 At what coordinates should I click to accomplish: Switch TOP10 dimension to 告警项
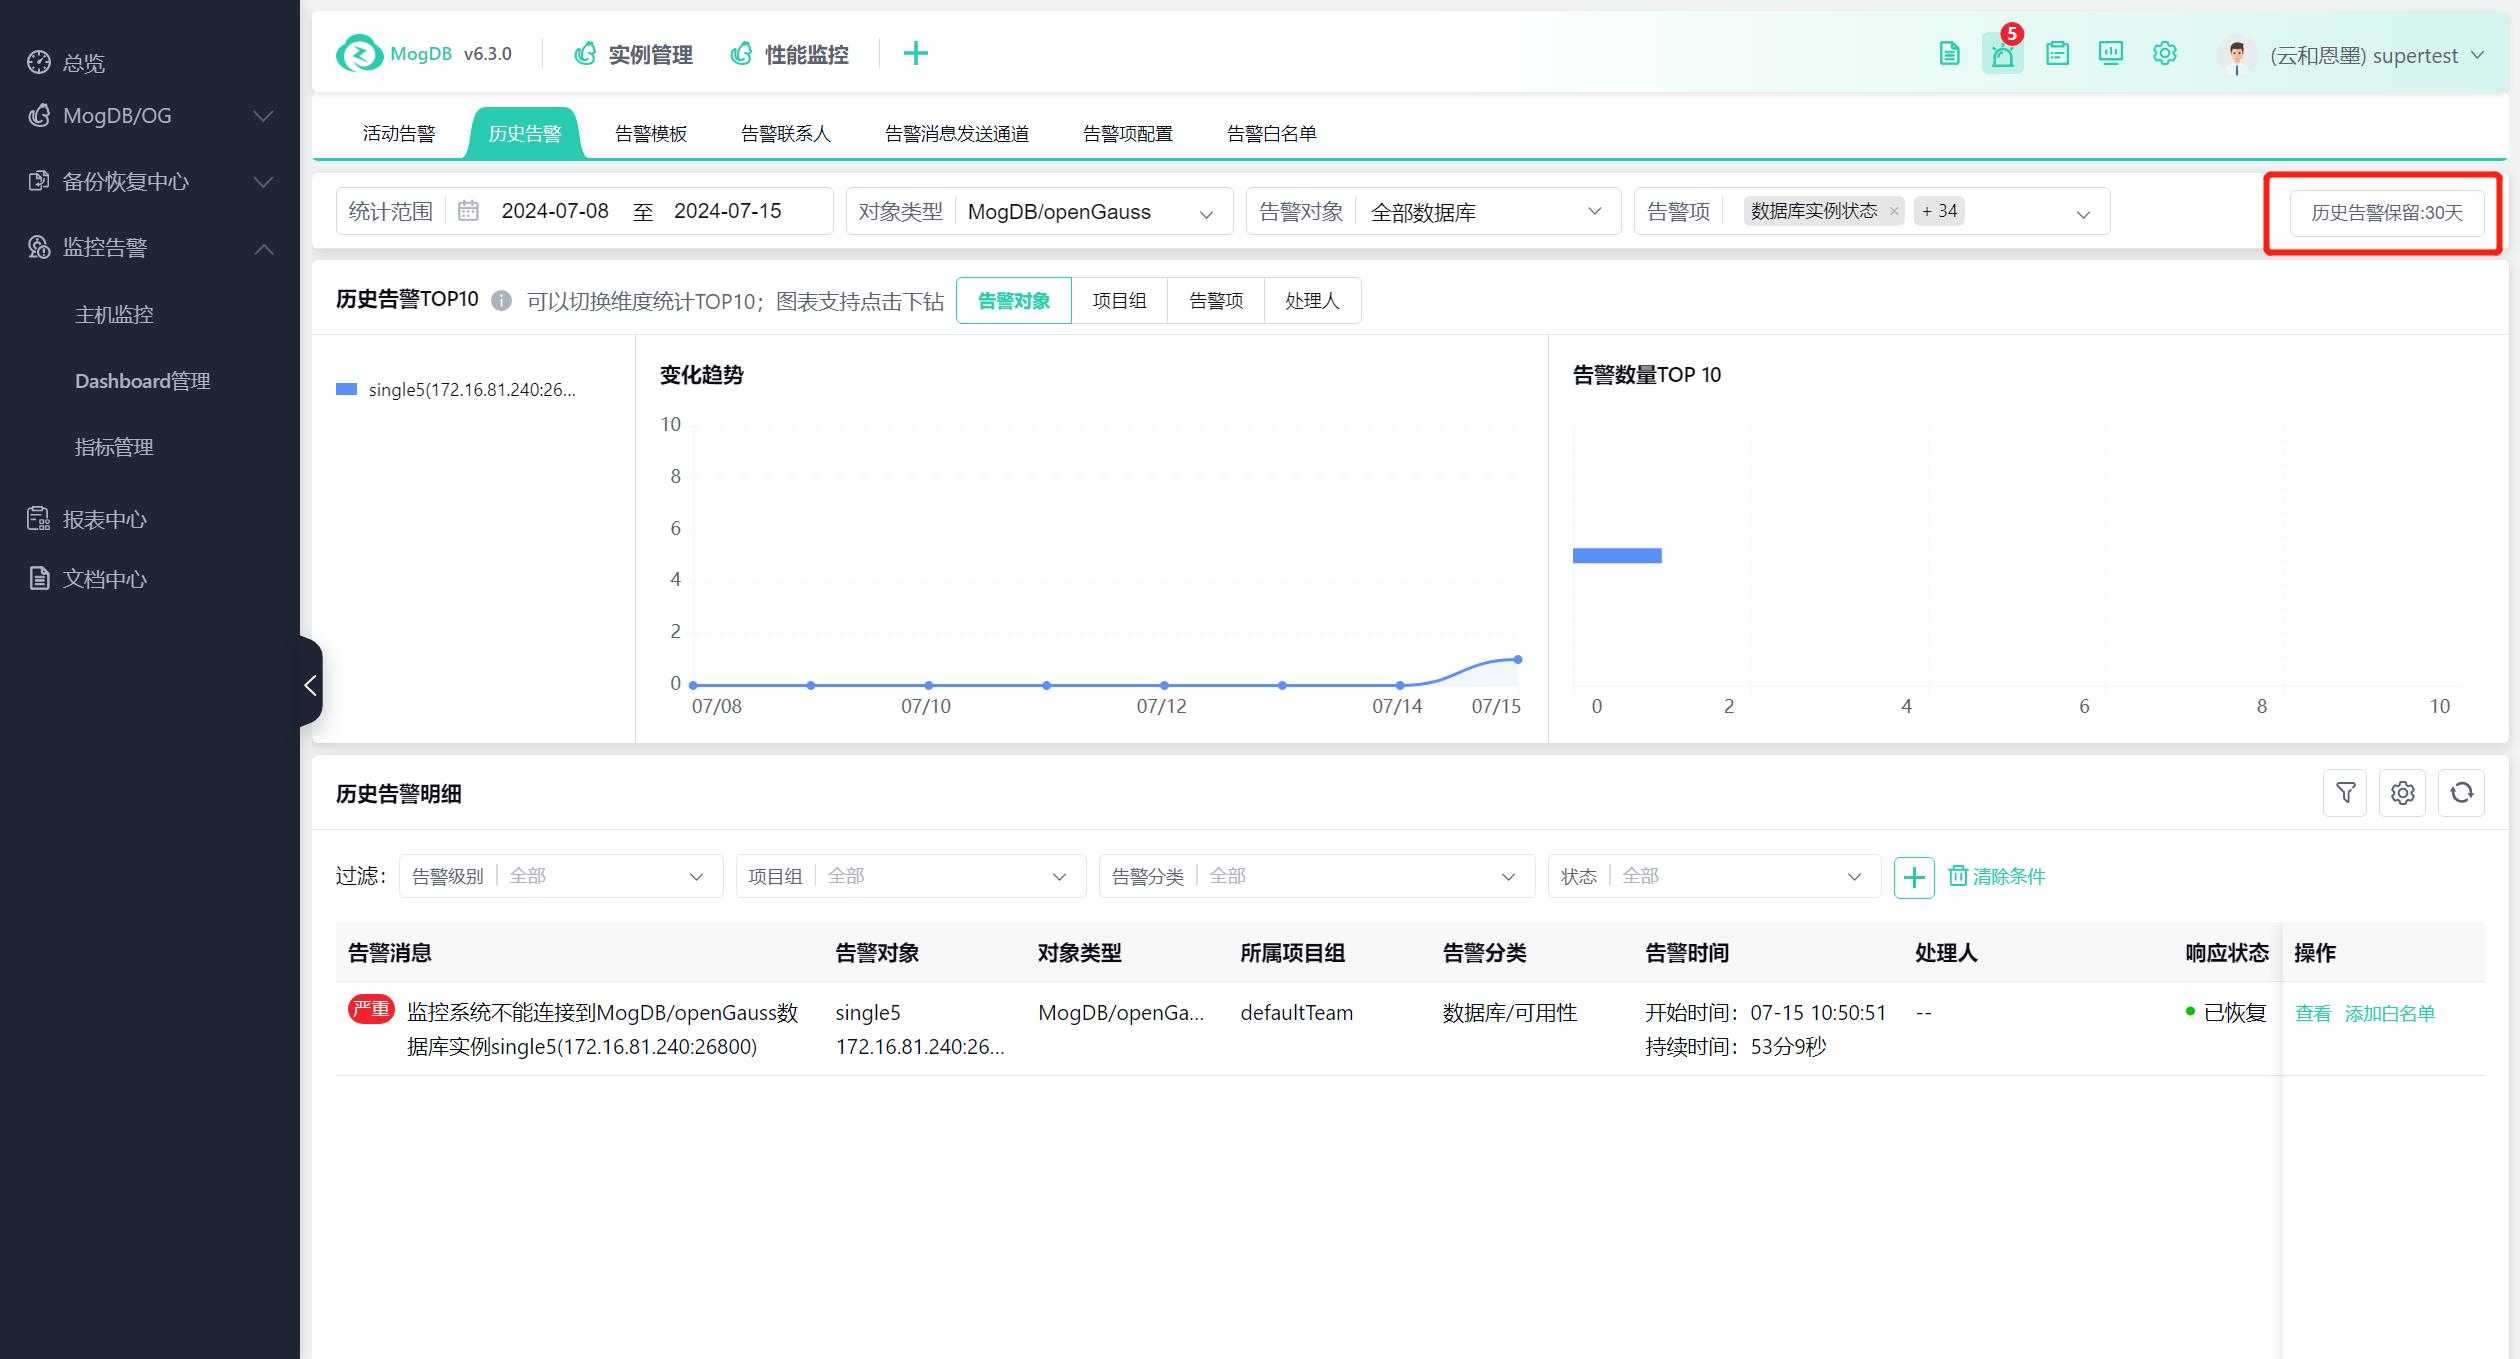(x=1216, y=301)
